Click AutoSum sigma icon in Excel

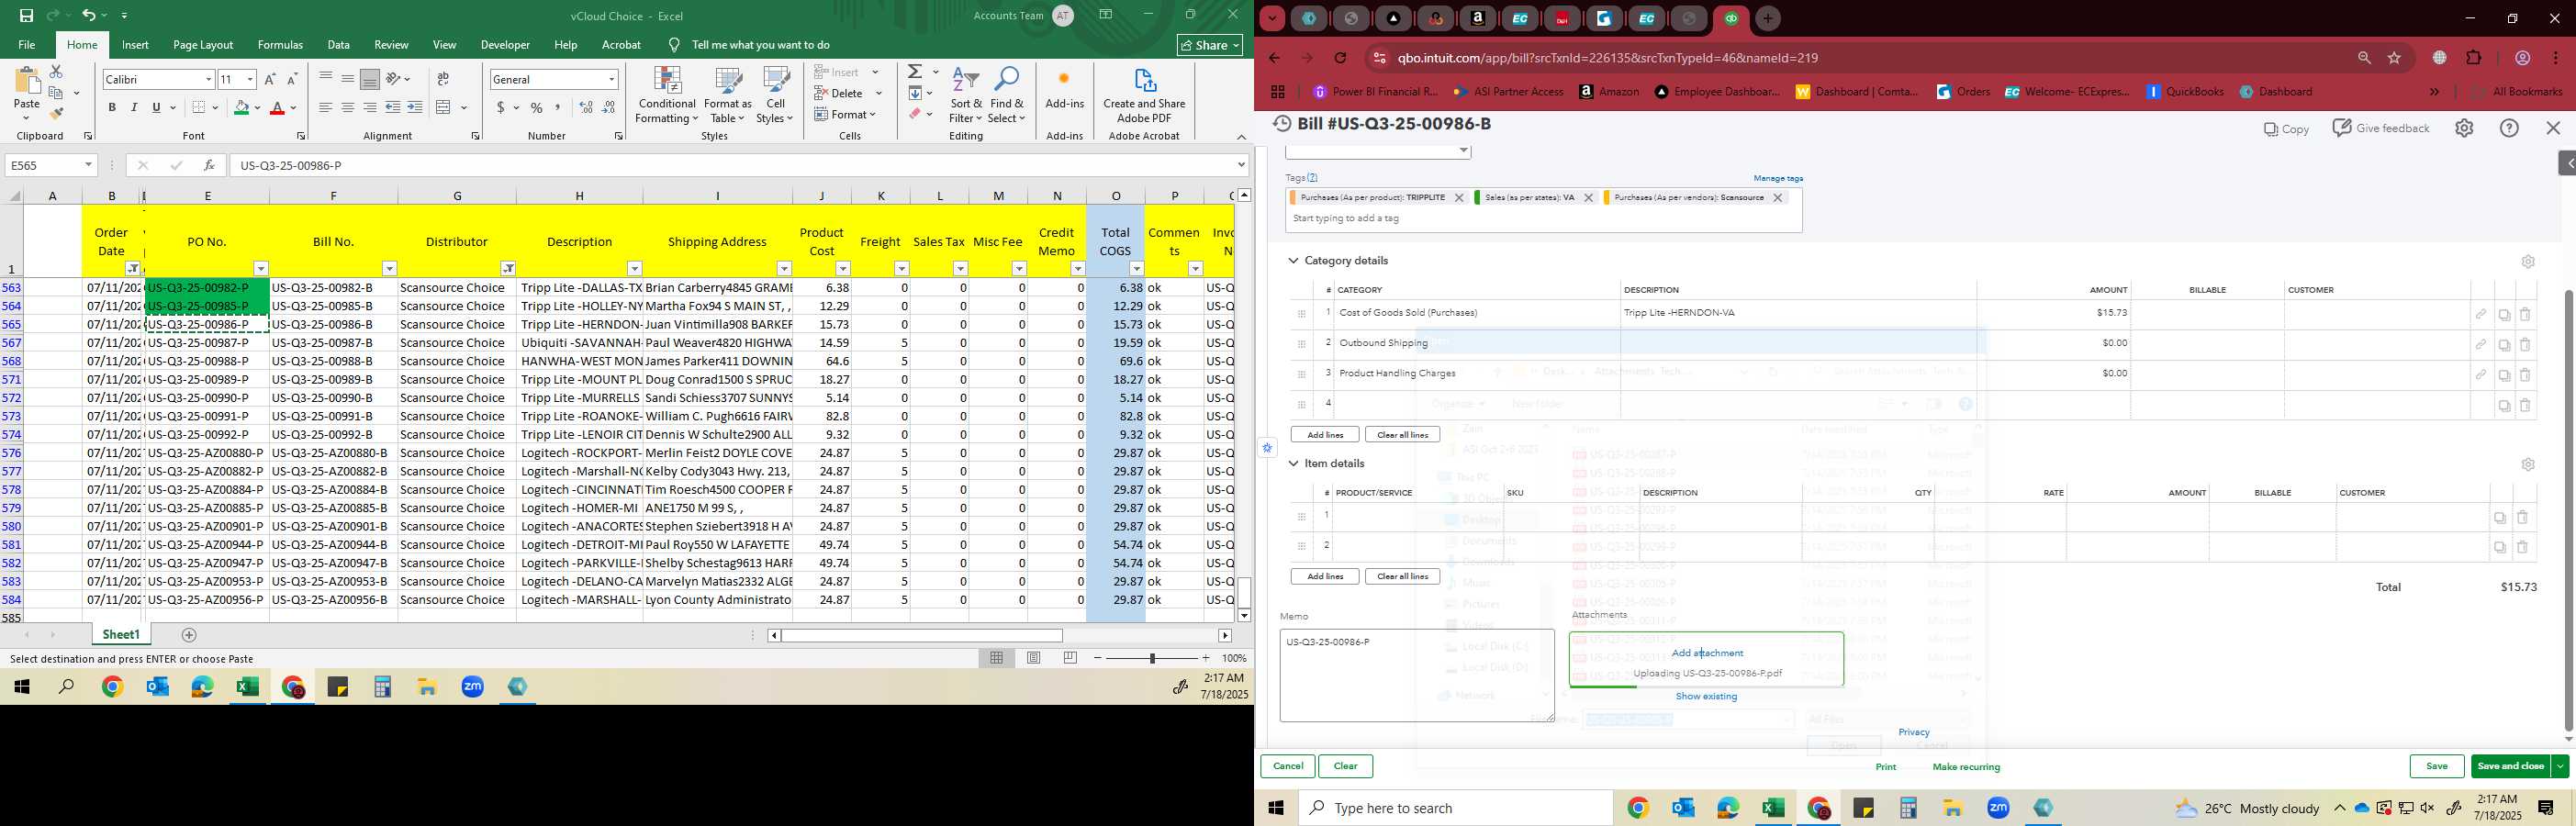pyautogui.click(x=914, y=72)
